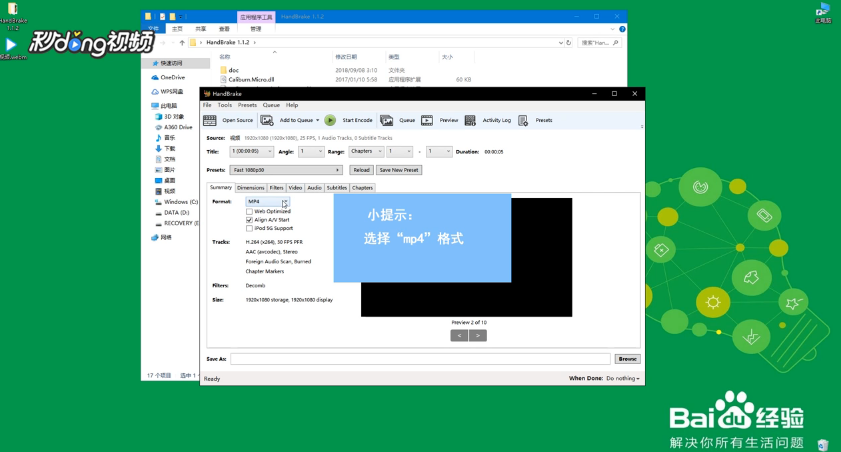This screenshot has height=452, width=841.
Task: Open the Format MP4 dropdown
Action: coord(267,202)
